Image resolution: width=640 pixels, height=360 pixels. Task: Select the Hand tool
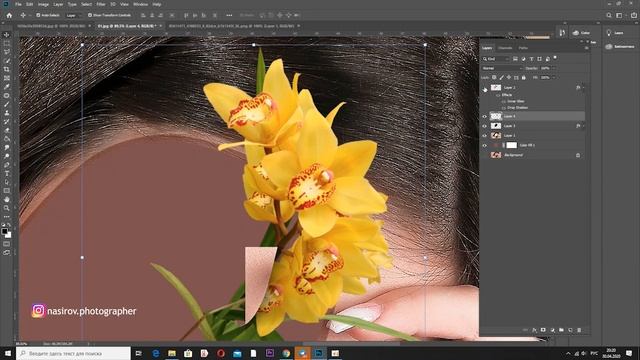7,200
